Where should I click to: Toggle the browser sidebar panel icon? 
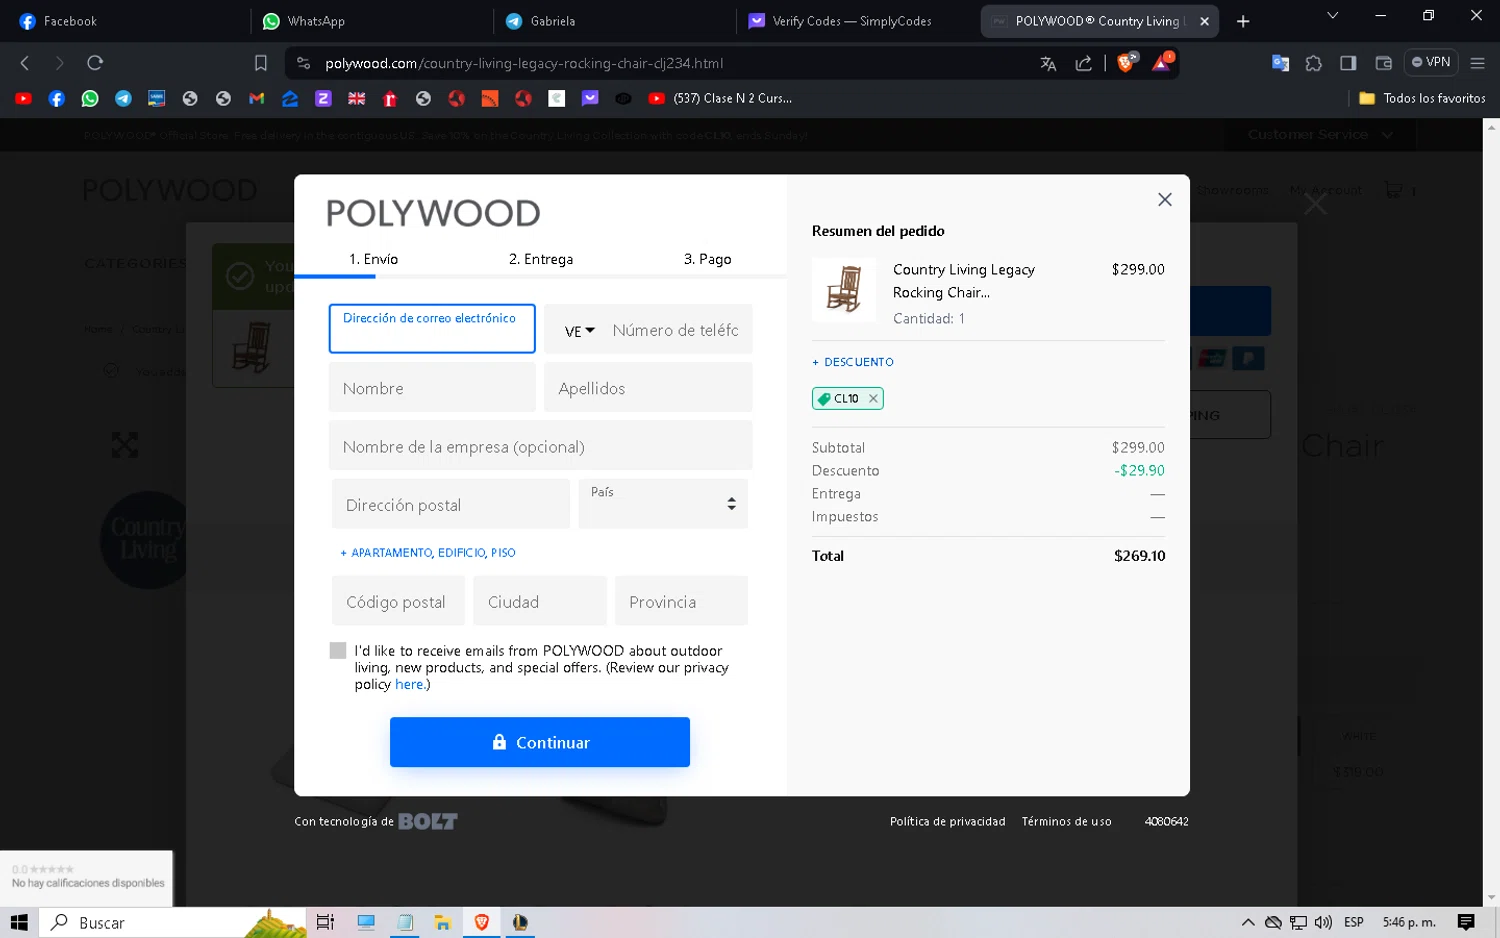(x=1348, y=63)
